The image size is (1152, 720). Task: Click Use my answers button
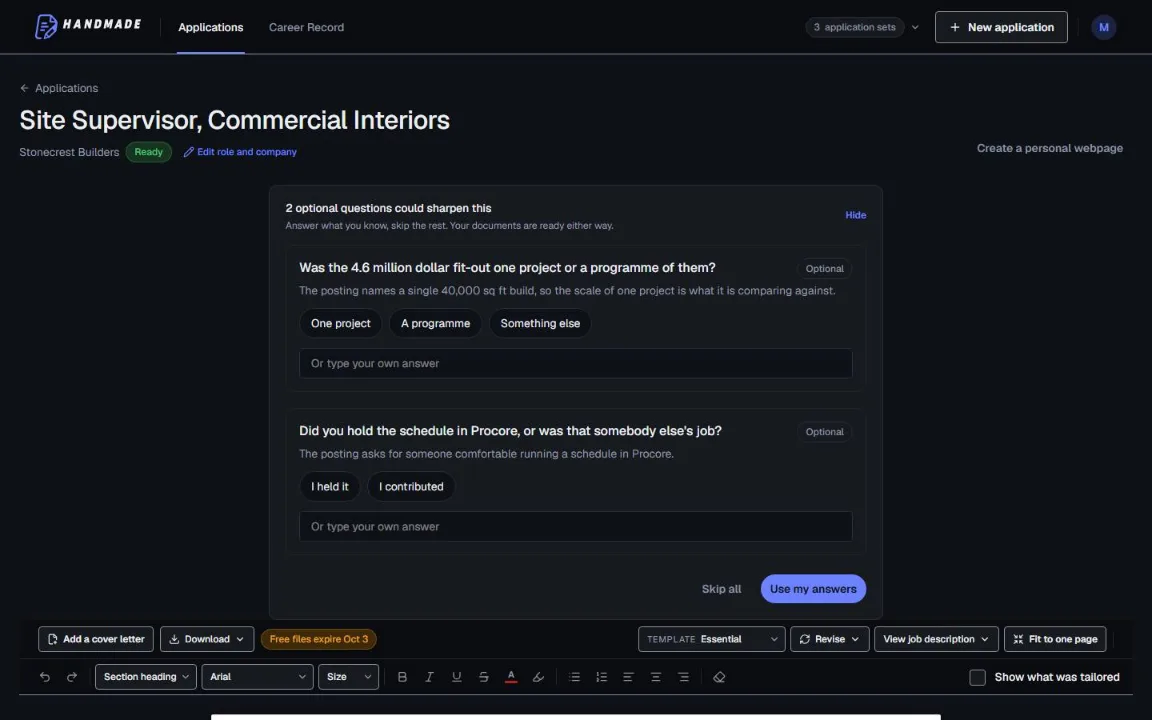(x=813, y=588)
